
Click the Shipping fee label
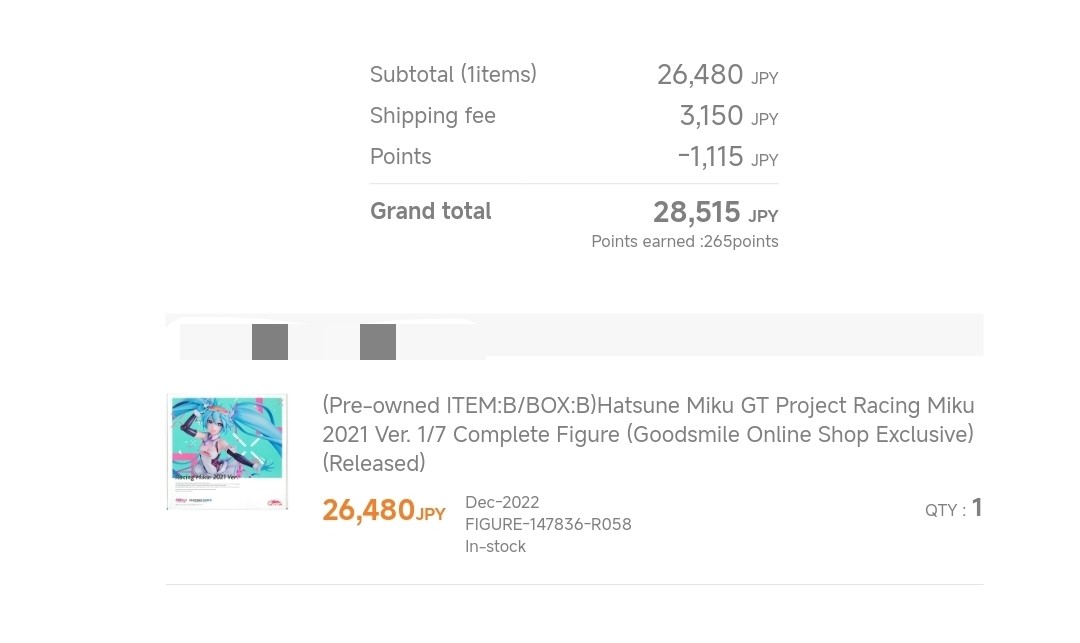point(432,115)
